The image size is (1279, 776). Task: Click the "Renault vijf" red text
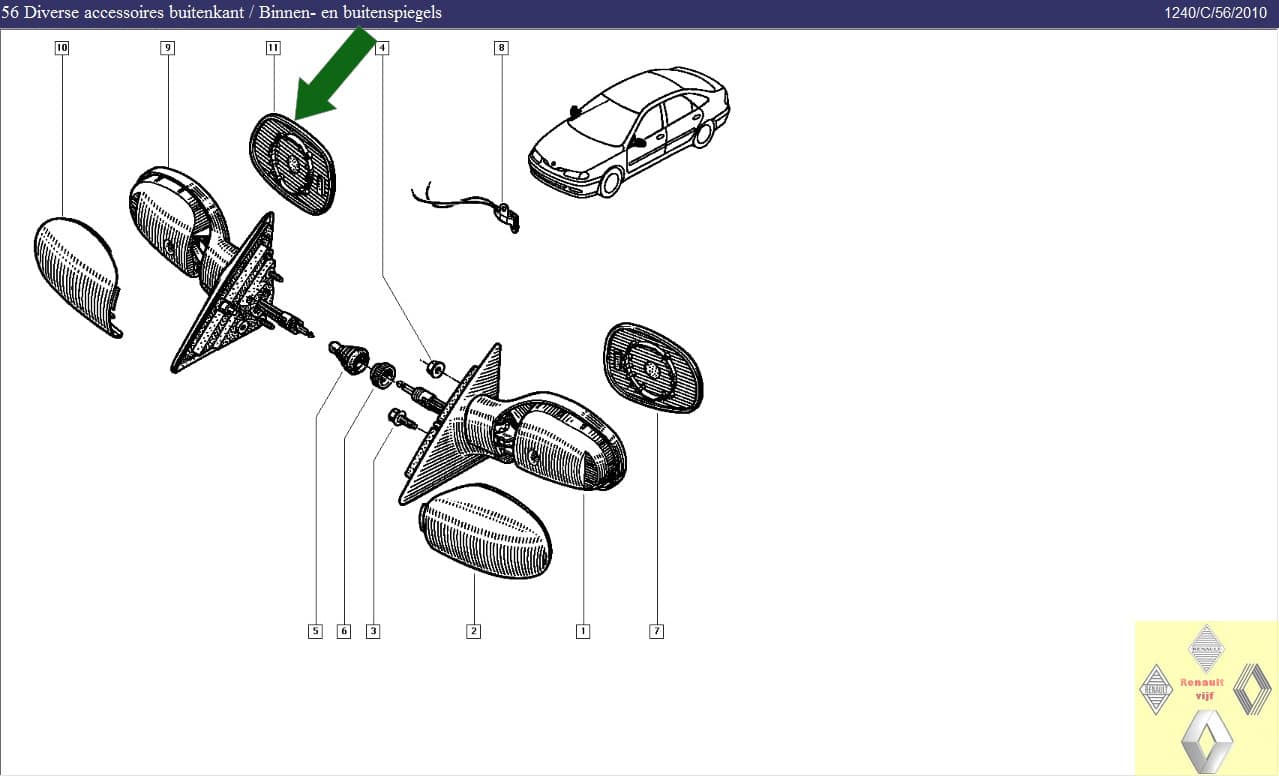click(x=1203, y=688)
